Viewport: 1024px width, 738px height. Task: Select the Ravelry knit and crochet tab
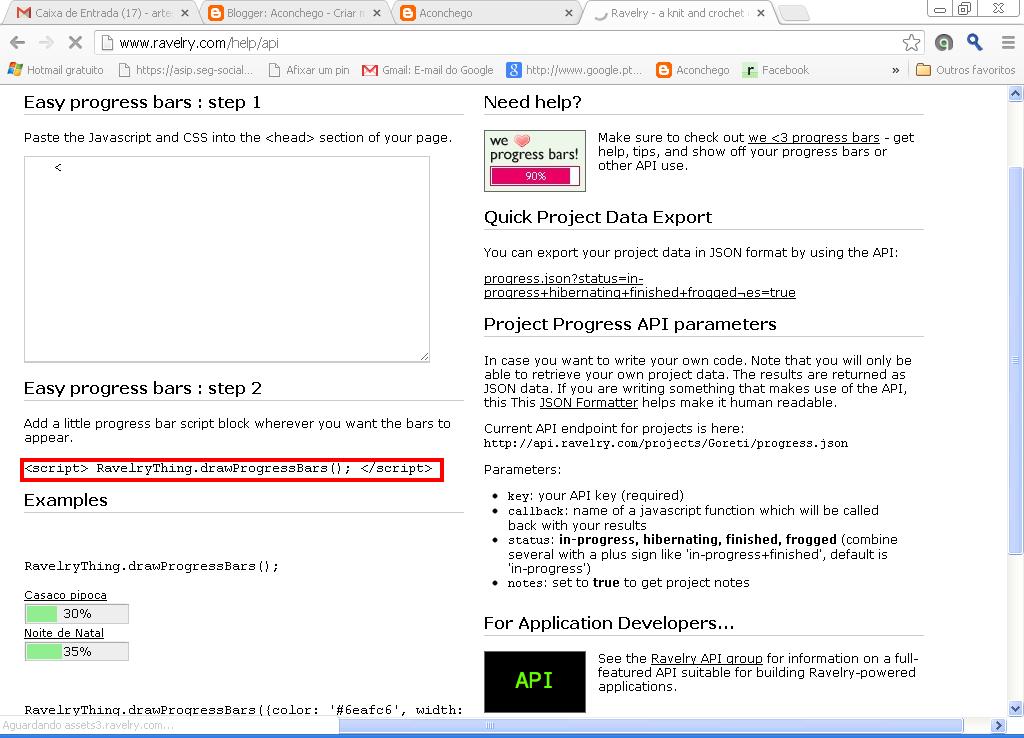[x=676, y=13]
